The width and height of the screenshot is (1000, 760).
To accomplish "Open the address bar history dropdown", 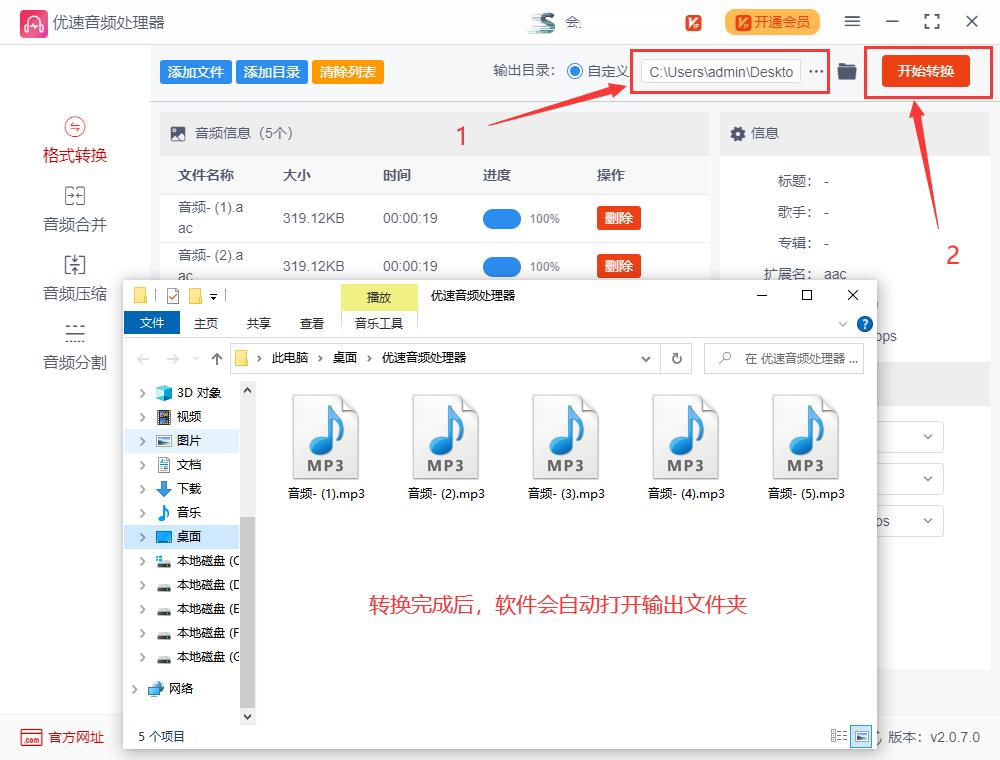I will click(x=646, y=359).
